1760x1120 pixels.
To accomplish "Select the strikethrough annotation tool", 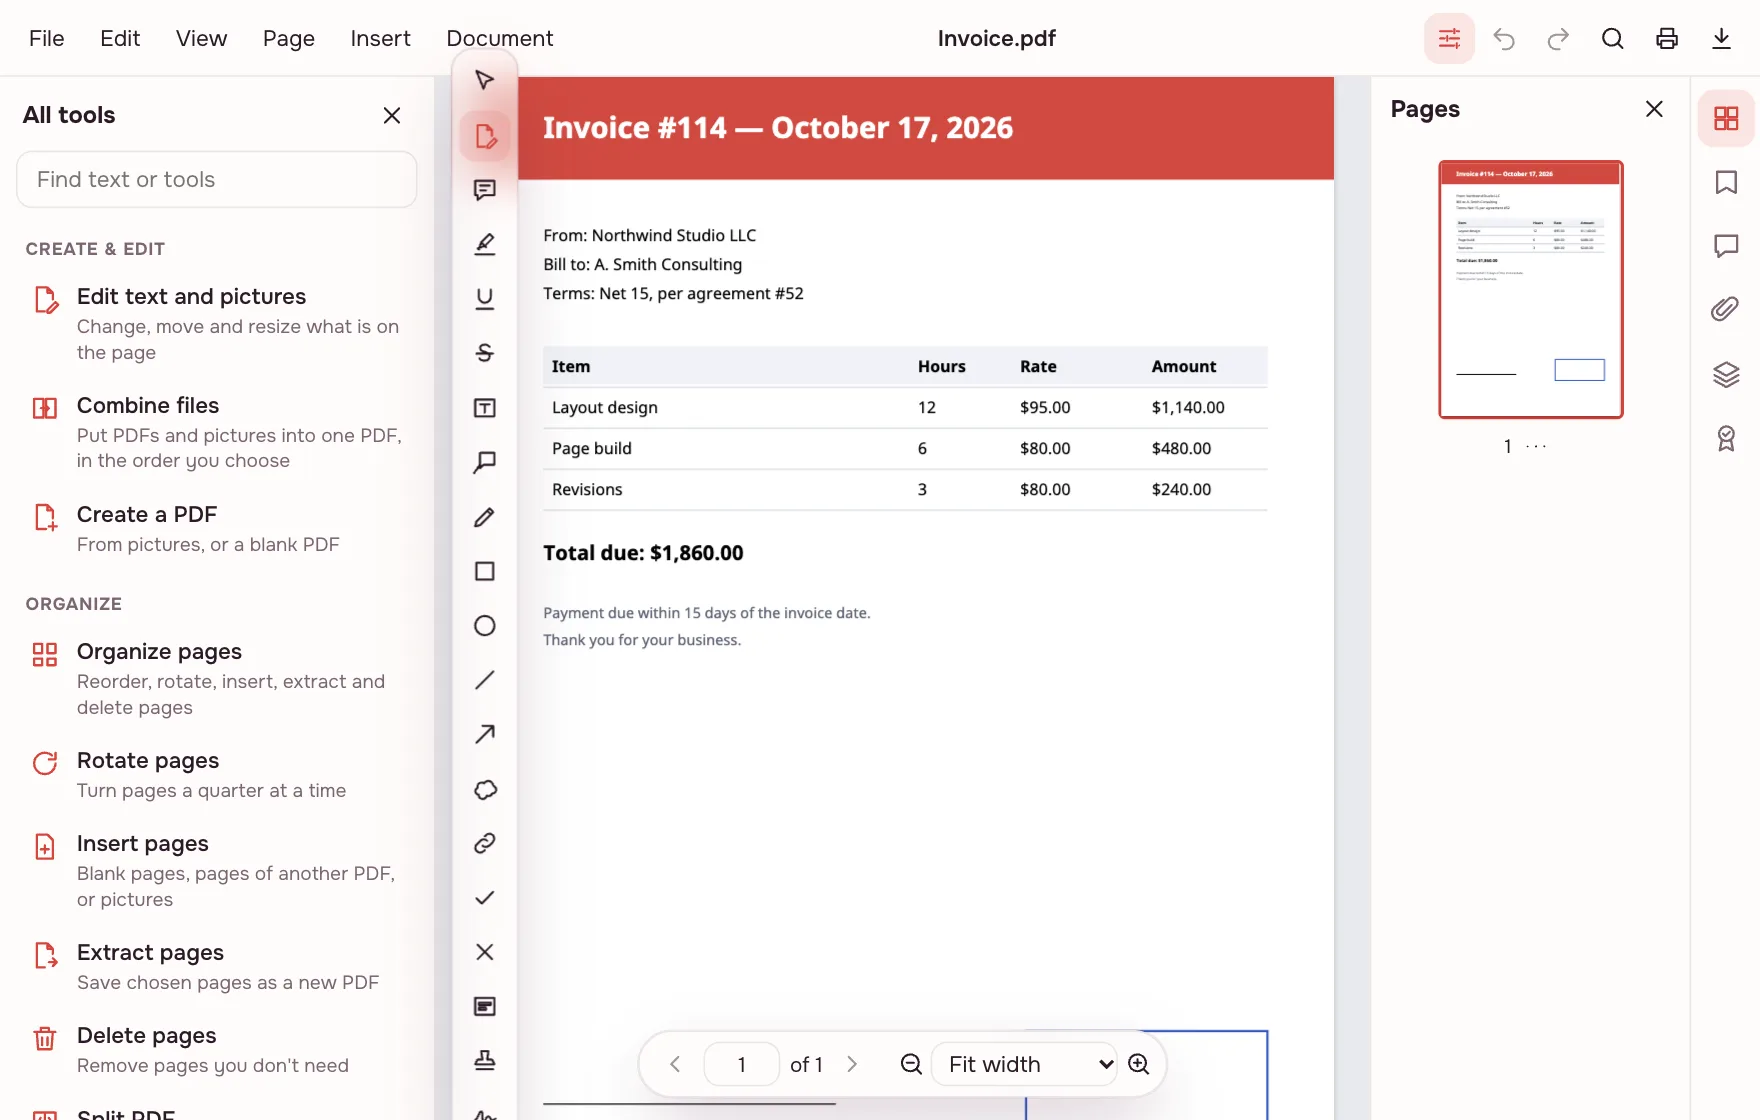I will click(485, 353).
